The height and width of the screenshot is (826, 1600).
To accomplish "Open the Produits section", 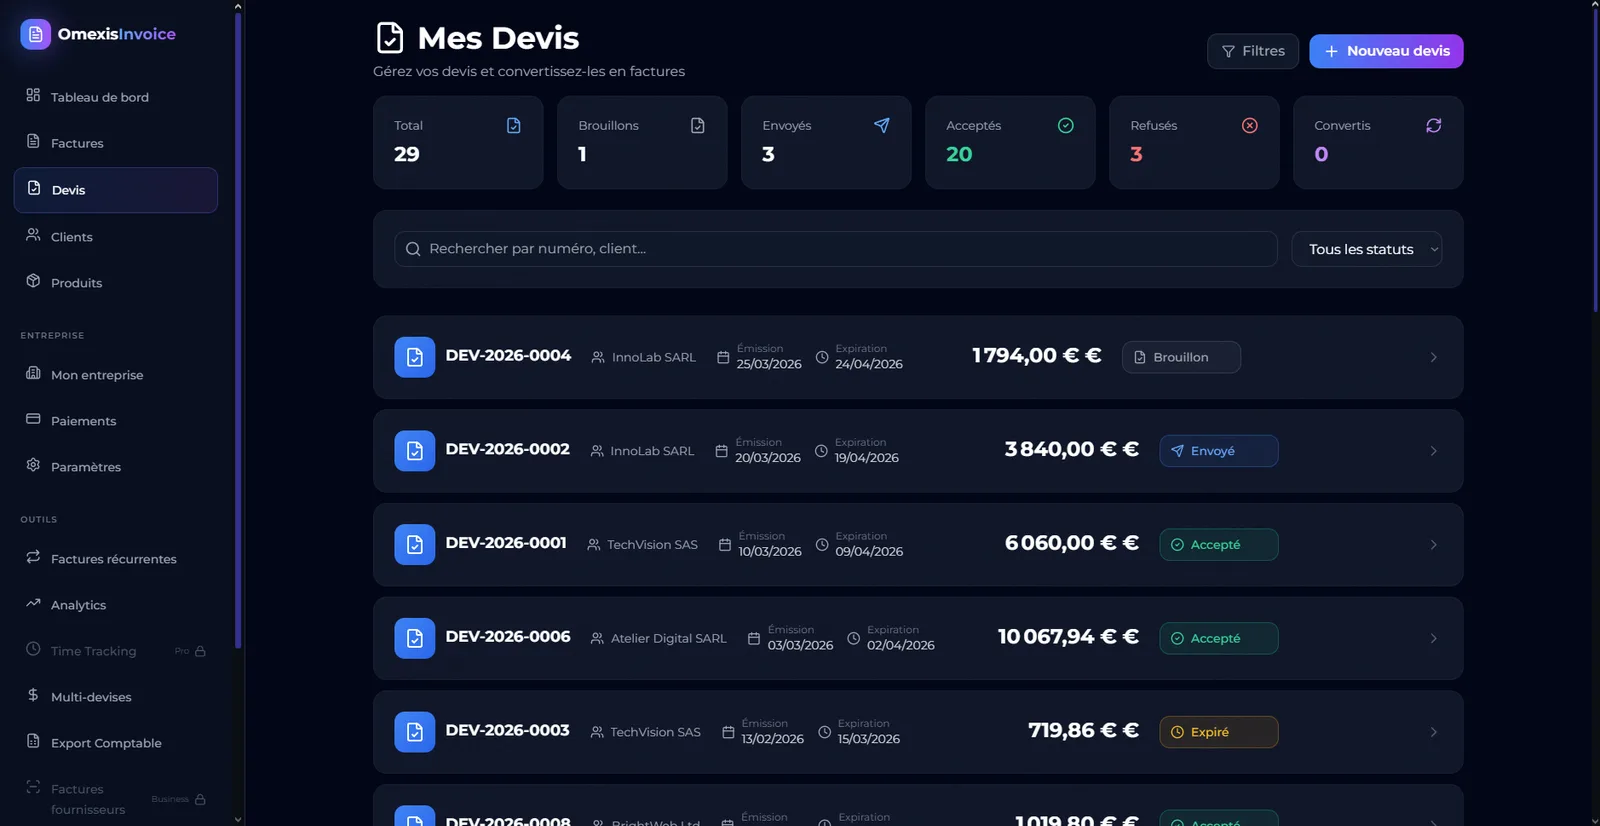I will pos(115,283).
